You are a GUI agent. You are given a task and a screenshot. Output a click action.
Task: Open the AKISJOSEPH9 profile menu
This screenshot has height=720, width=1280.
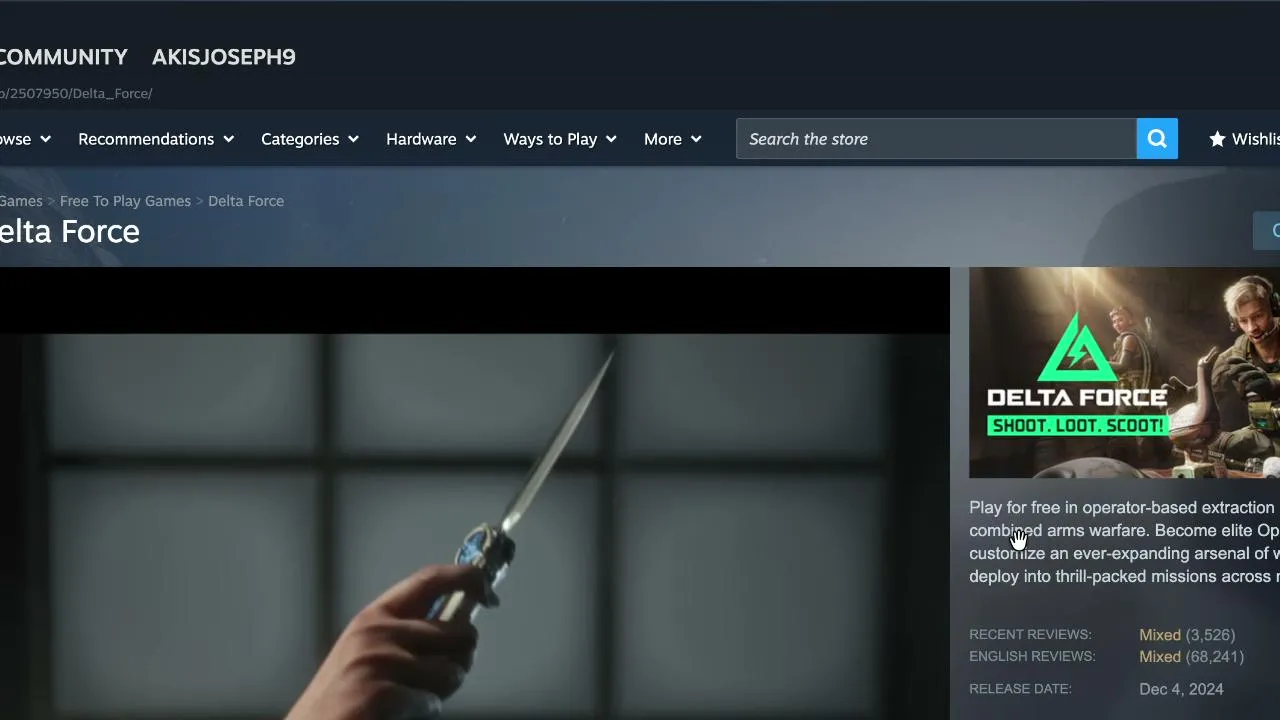coord(224,57)
